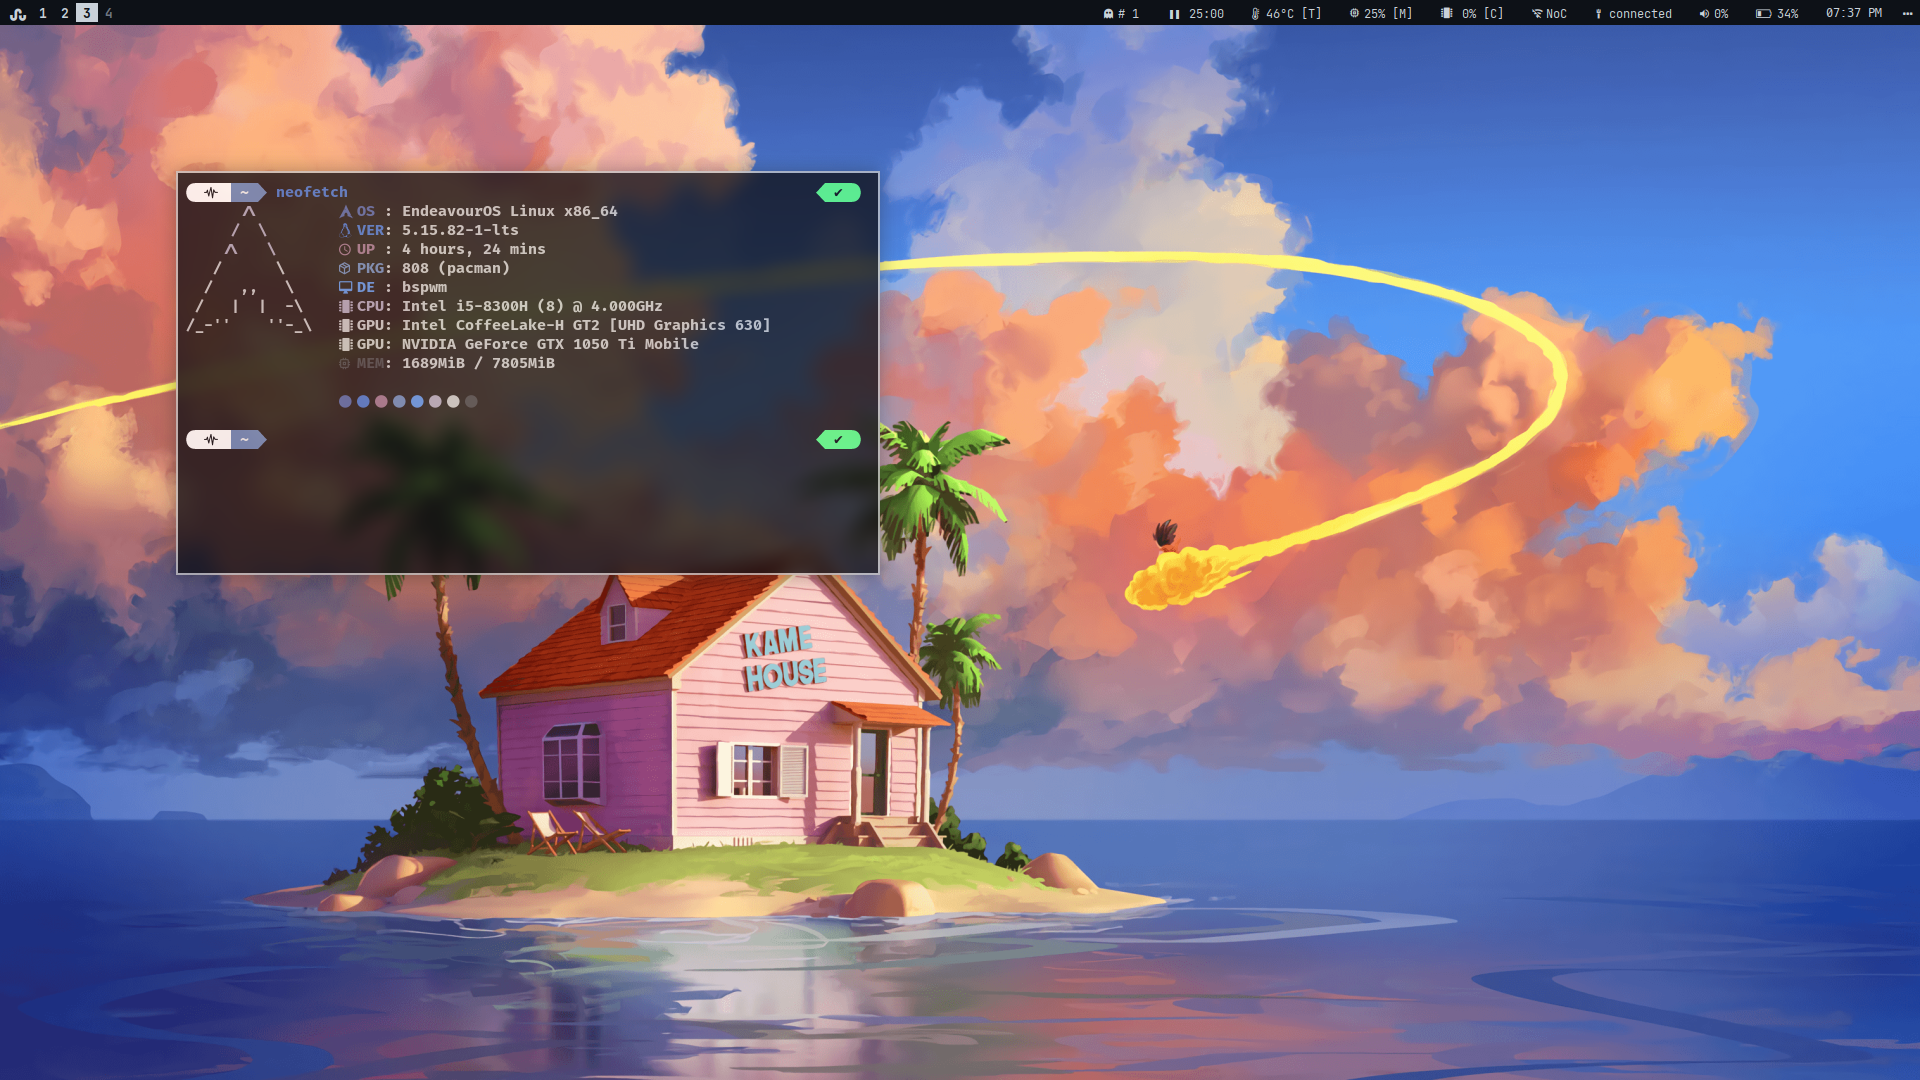
Task: Click the battery icon showing 34%
Action: click(x=1763, y=14)
